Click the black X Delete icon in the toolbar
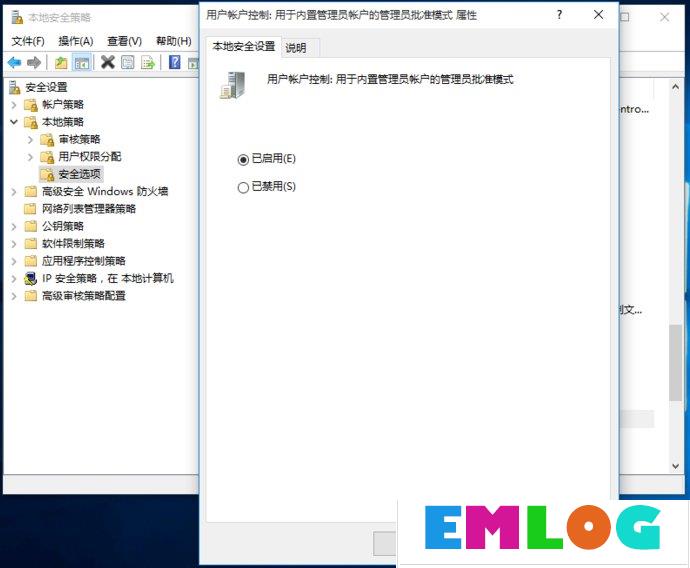This screenshot has width=690, height=568. point(107,62)
